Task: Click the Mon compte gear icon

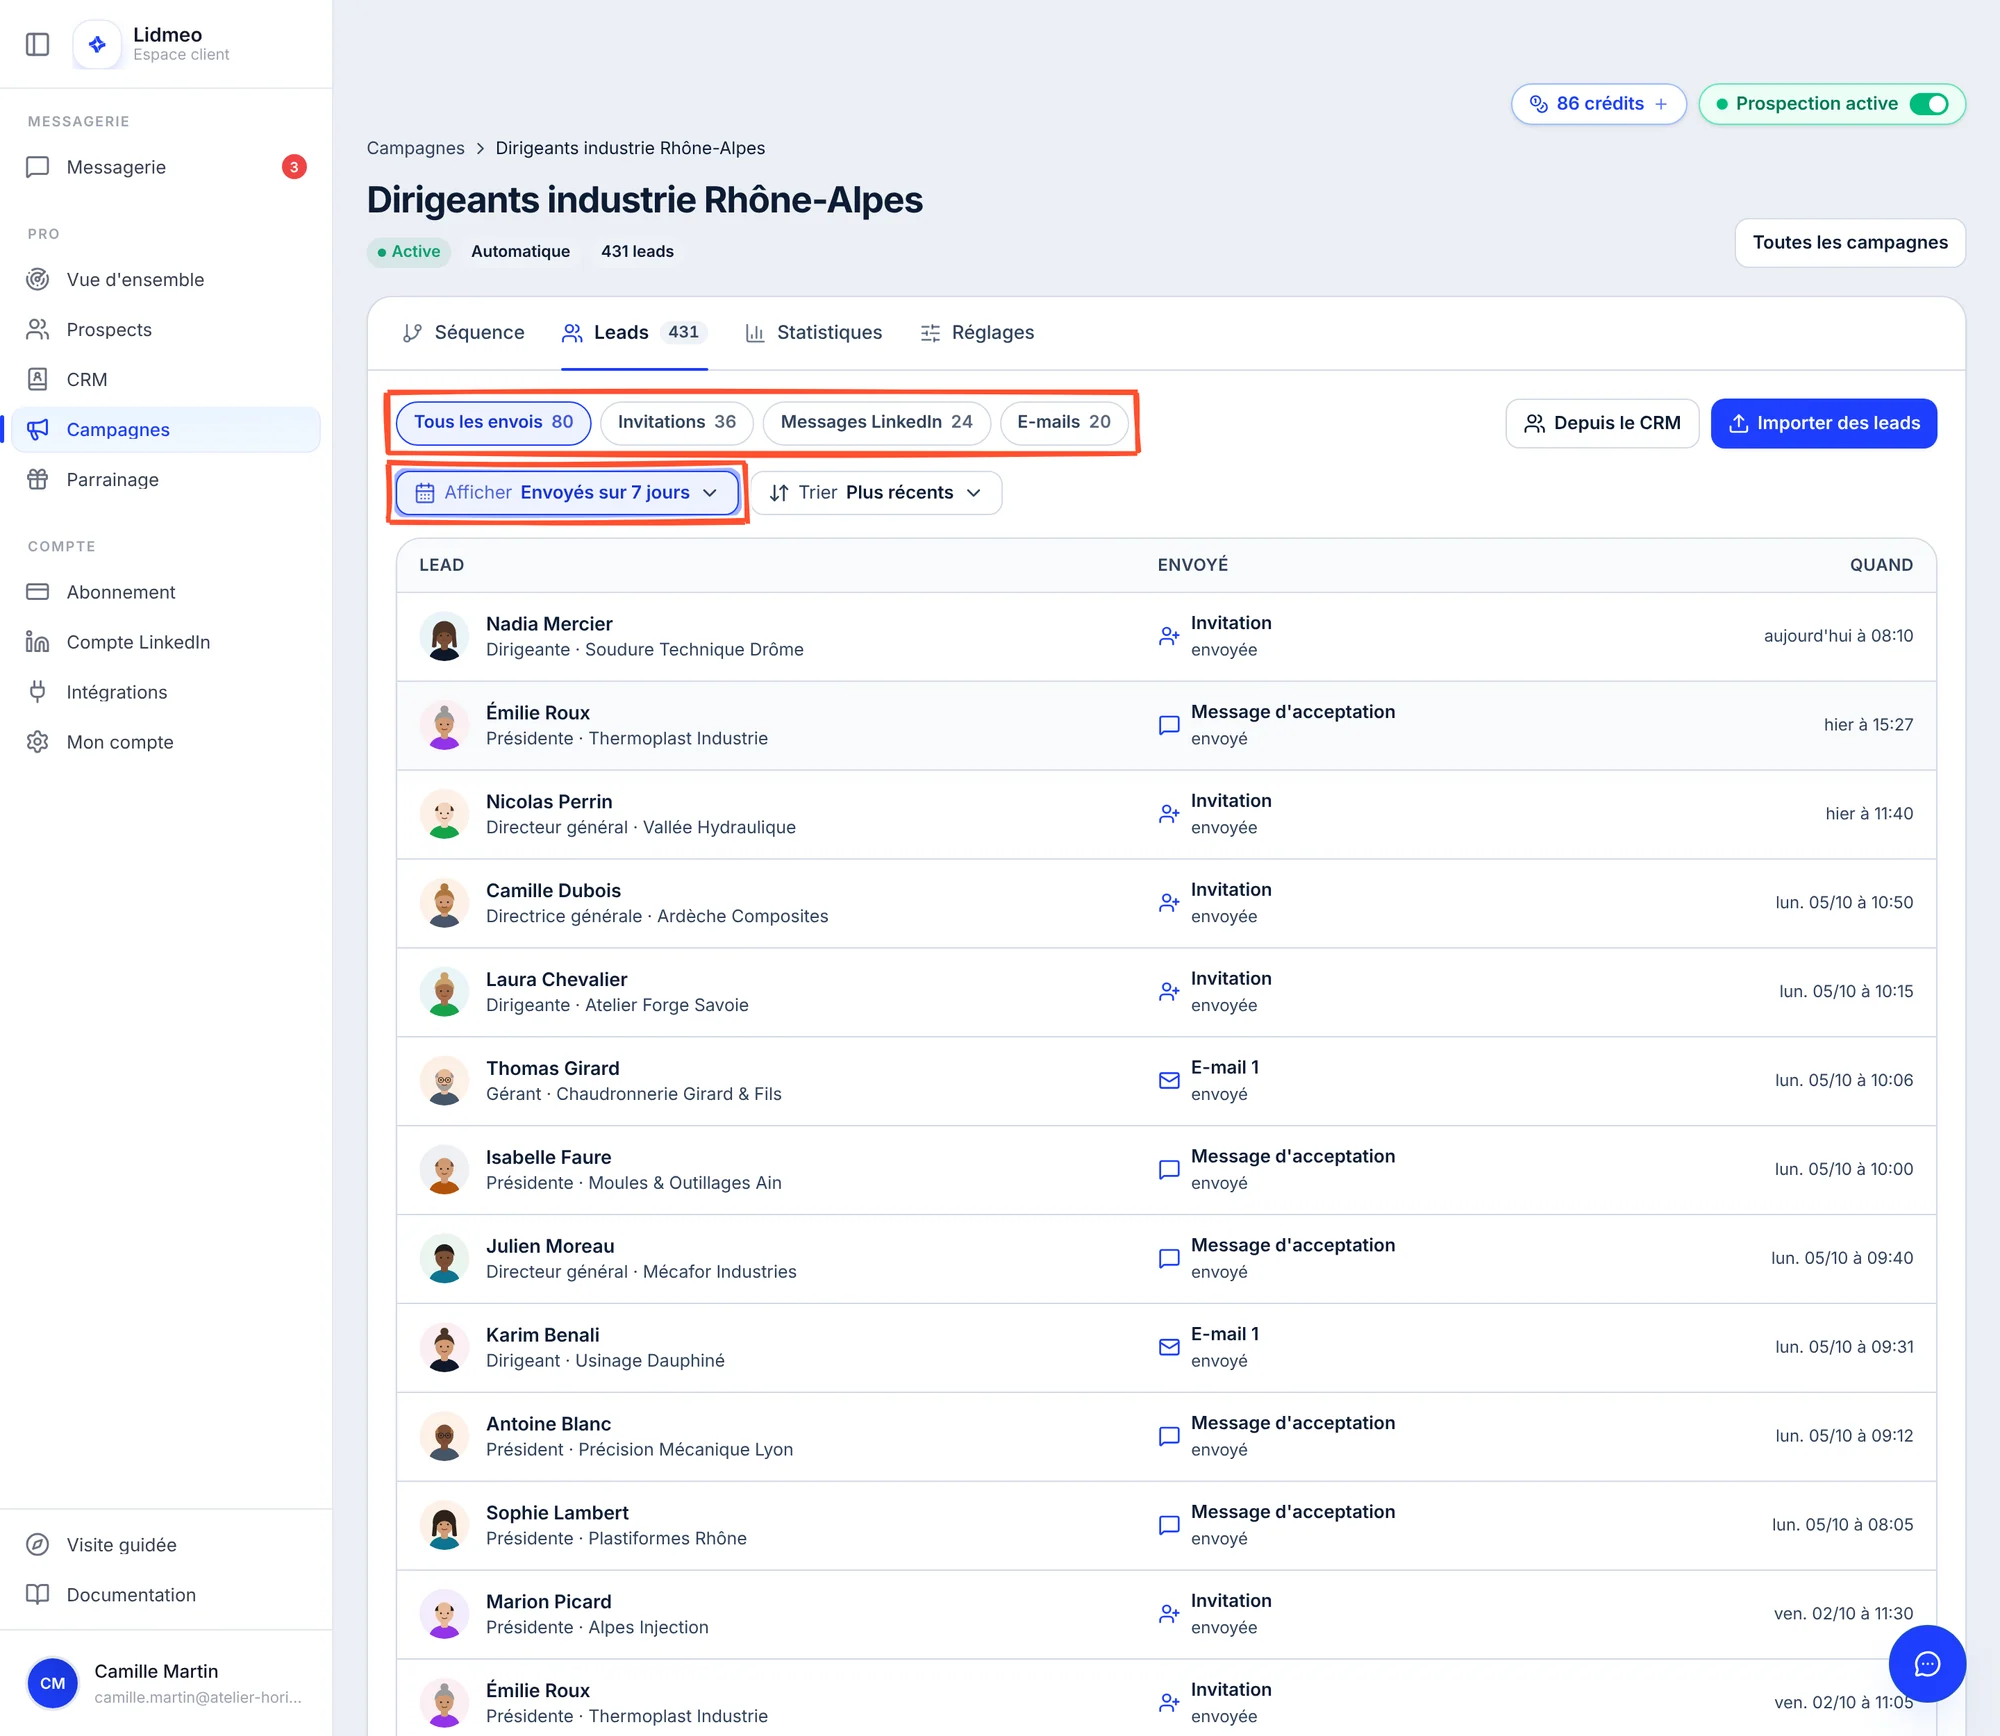Action: pos(37,742)
